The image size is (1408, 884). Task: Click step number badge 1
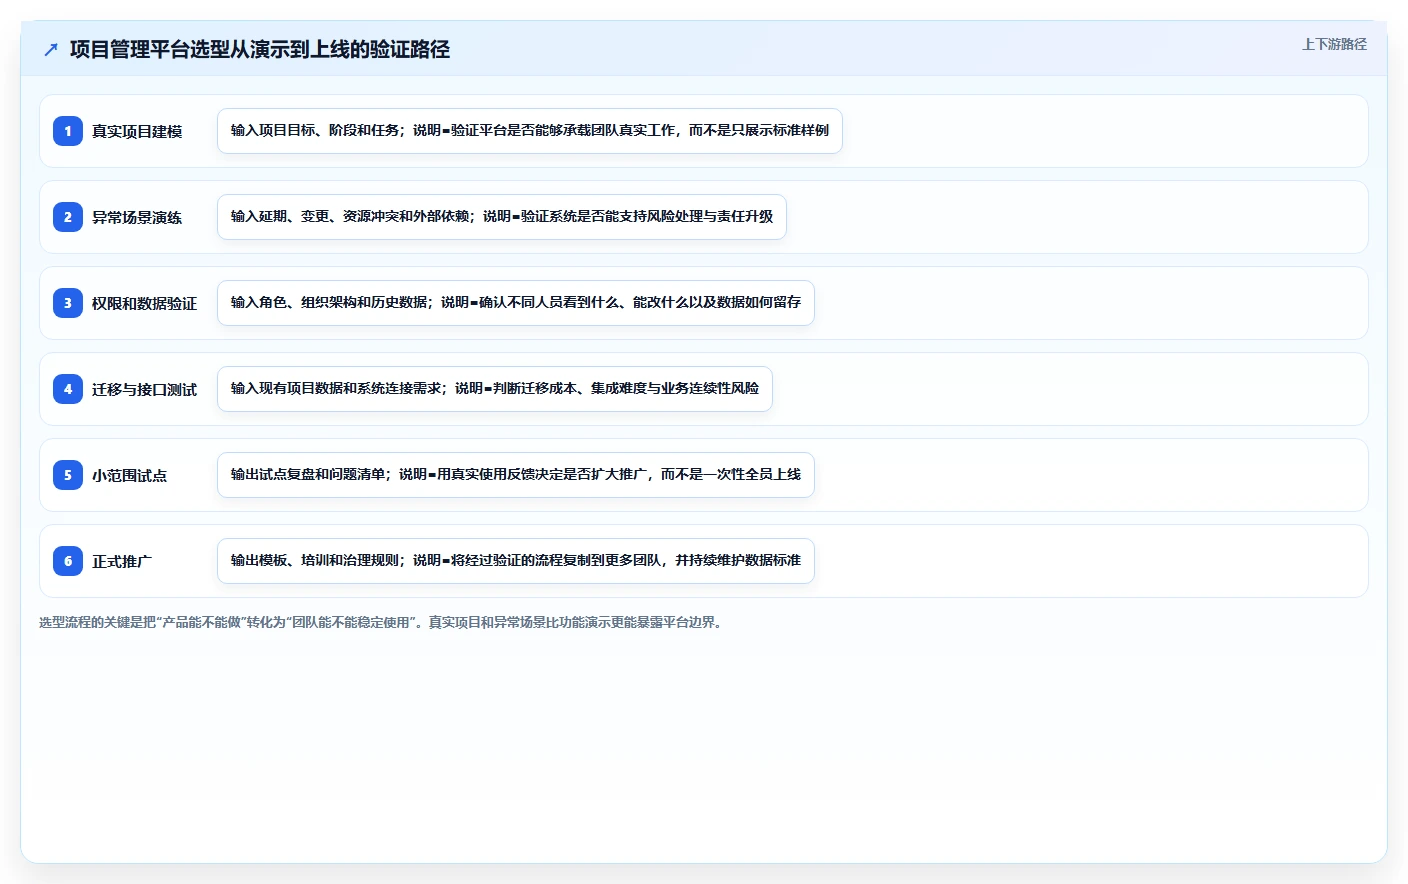pos(68,131)
